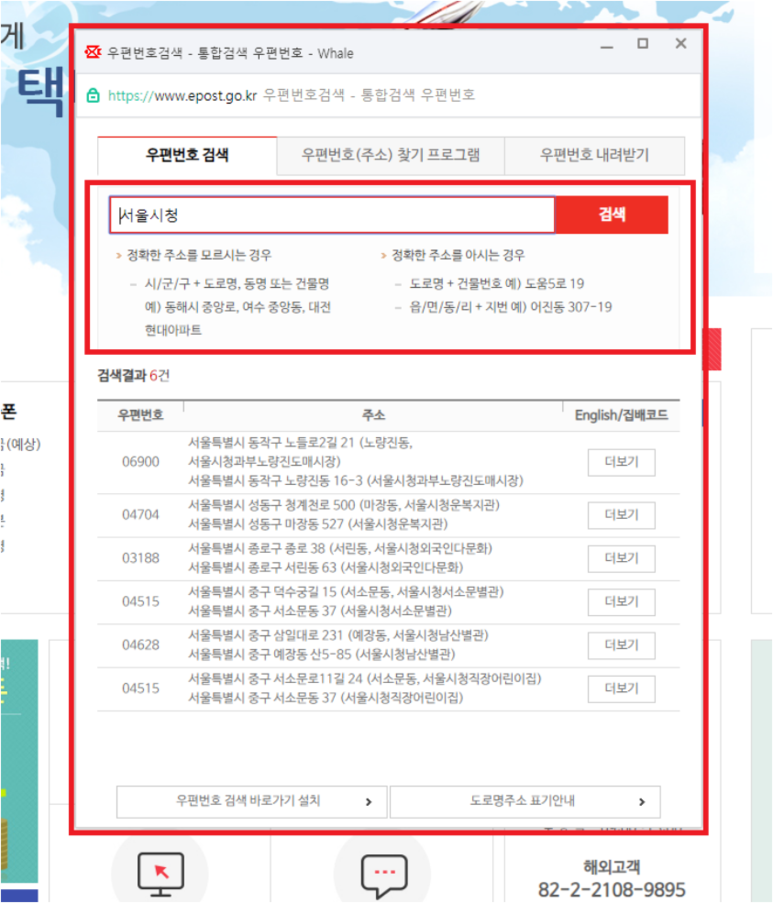Click the page URL www.epost.go.kr

click(x=182, y=96)
